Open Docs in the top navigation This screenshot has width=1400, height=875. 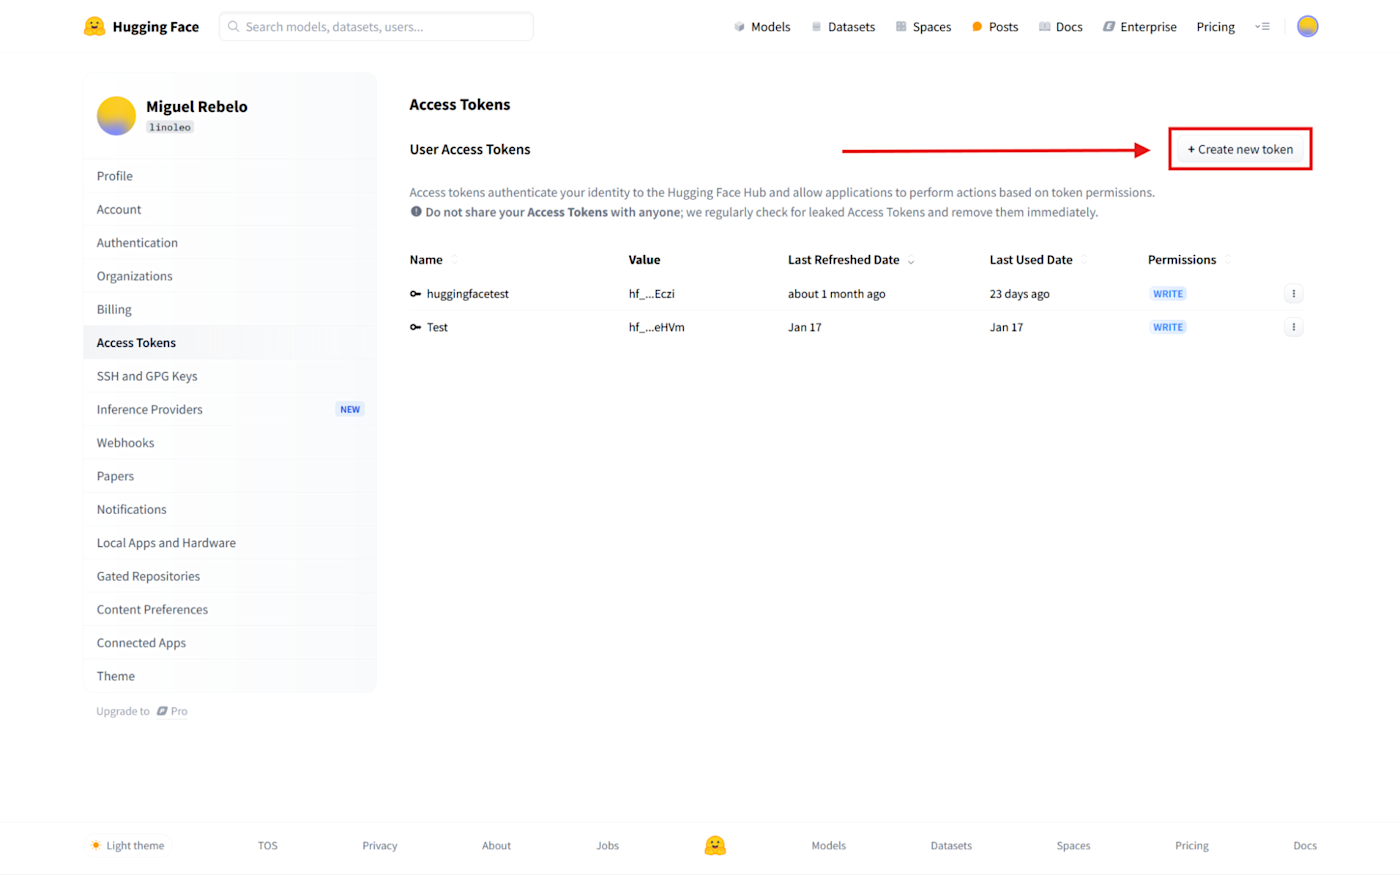point(1060,27)
